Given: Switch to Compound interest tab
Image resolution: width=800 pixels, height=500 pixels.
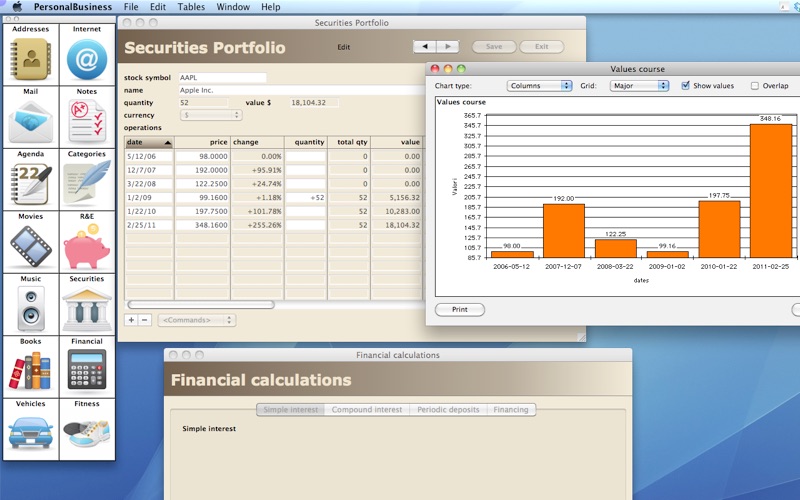Looking at the screenshot, I should coord(367,410).
